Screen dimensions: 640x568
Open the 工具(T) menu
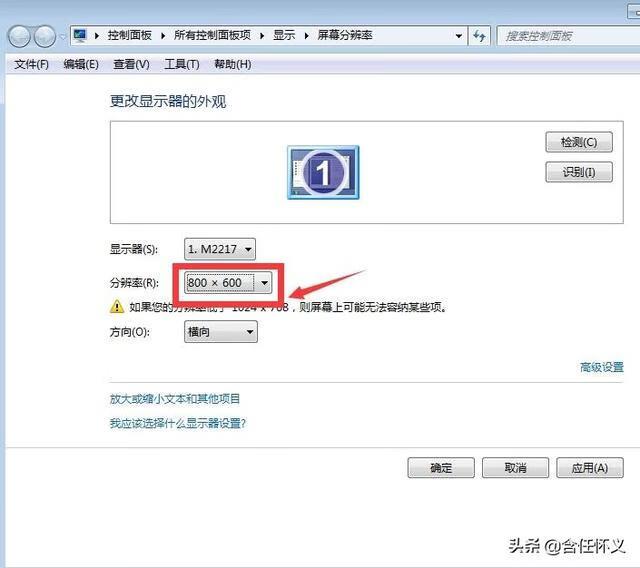pyautogui.click(x=181, y=64)
